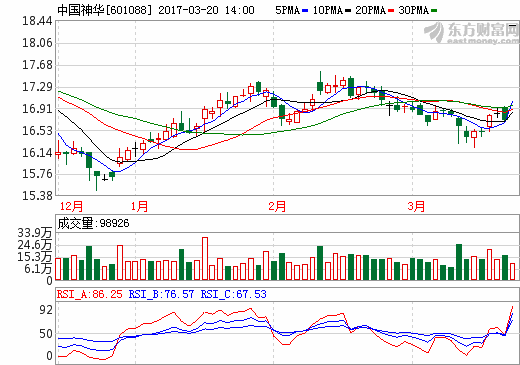Click the 16.53 price axis label
Image resolution: width=520 pixels, height=365 pixels.
37,131
